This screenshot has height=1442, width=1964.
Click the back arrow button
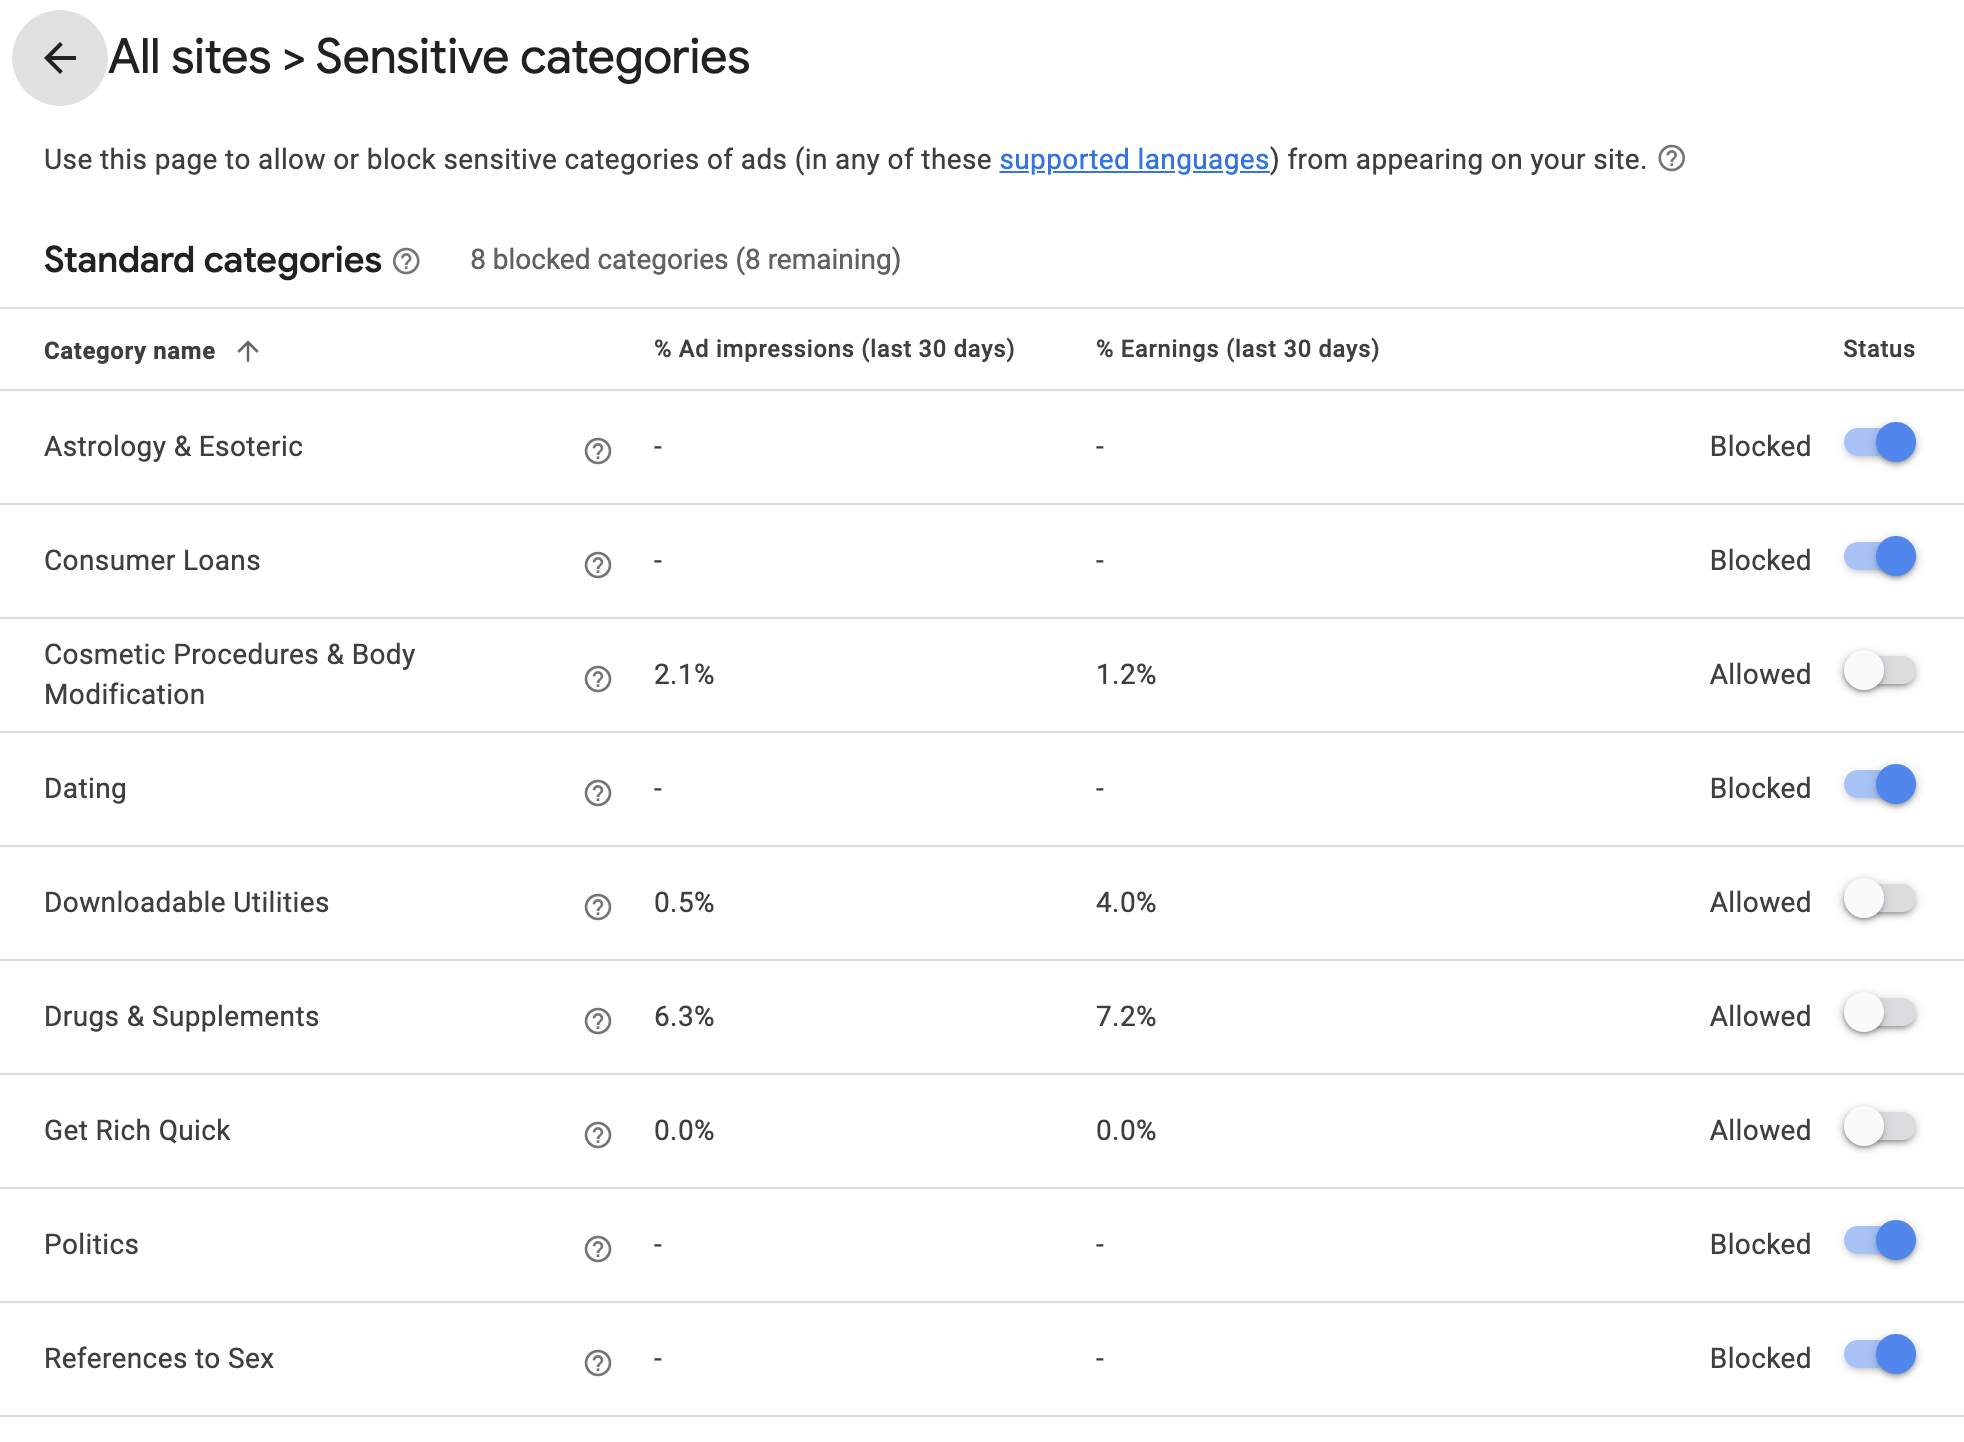click(x=59, y=58)
